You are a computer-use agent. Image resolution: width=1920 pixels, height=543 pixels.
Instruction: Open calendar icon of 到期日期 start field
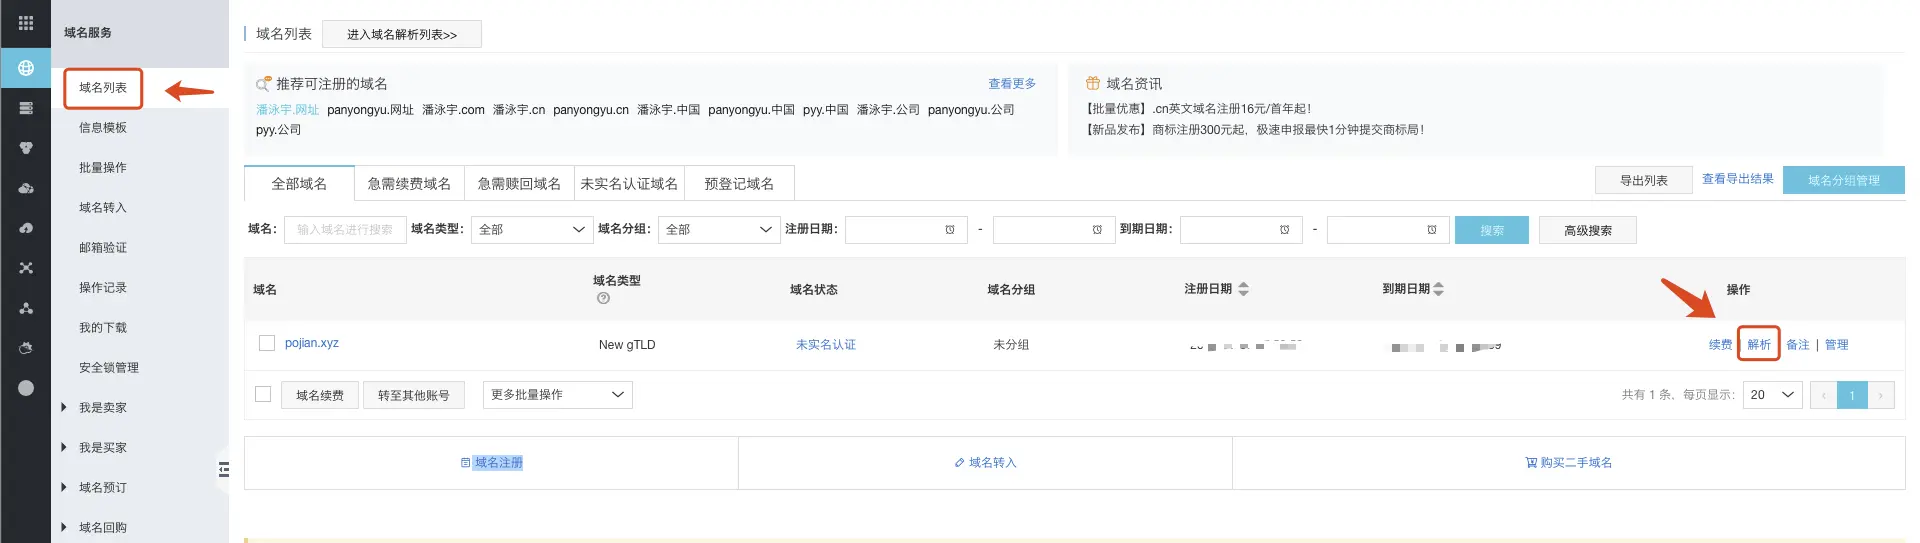pos(1285,230)
